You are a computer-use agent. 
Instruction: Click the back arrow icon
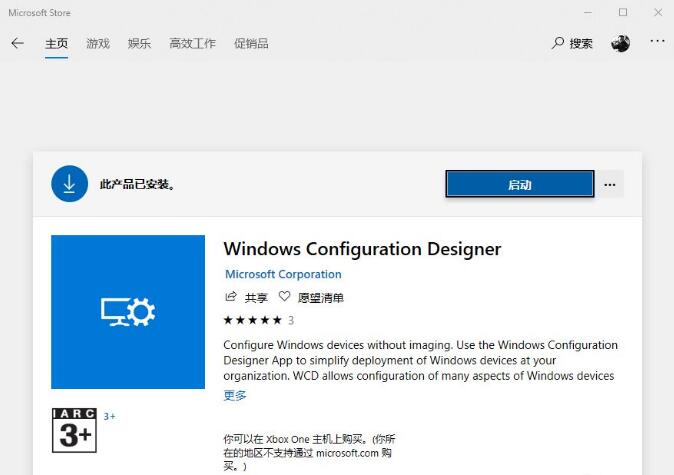tap(17, 44)
